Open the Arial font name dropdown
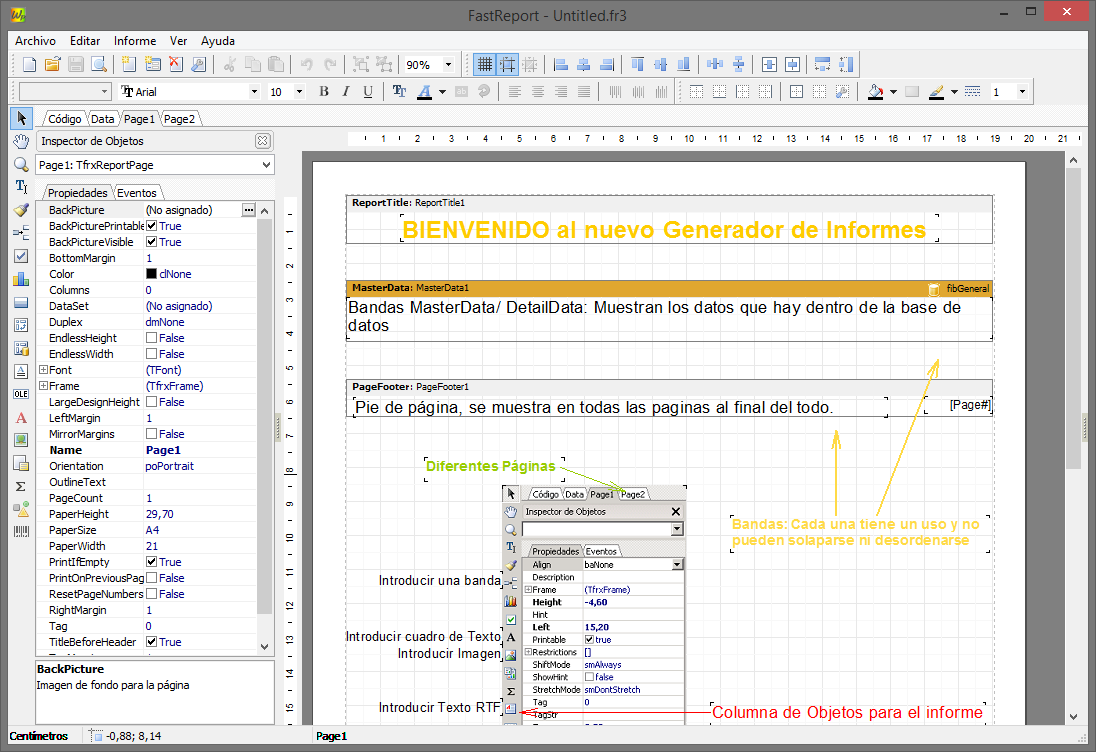 (254, 92)
